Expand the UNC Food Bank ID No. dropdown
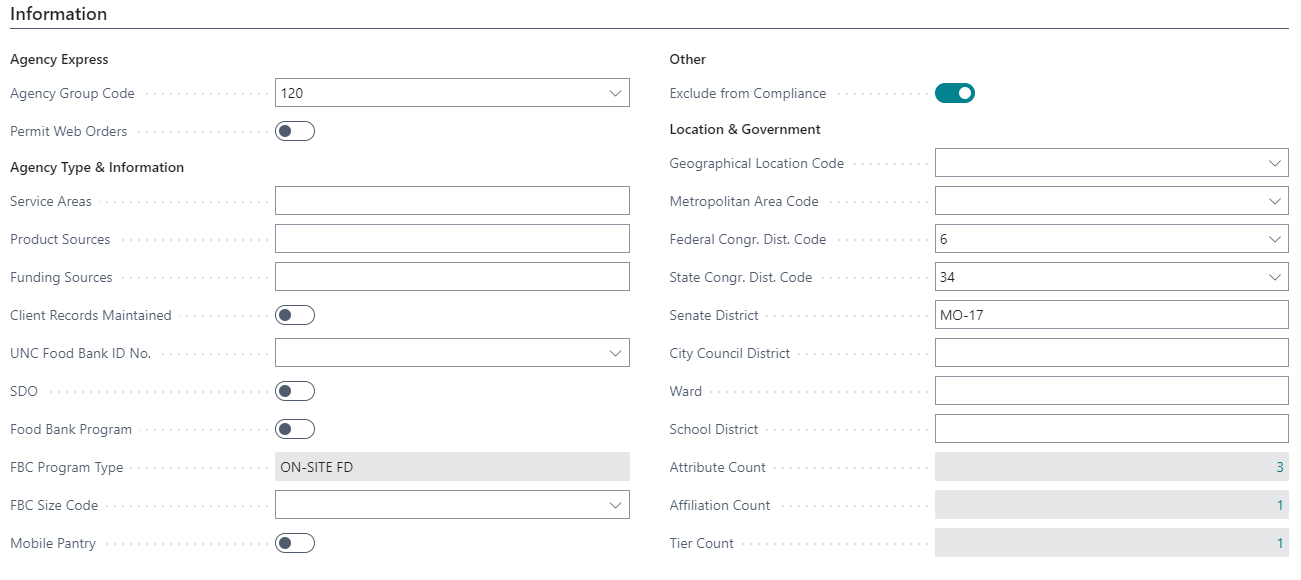Viewport: 1301px width, 580px height. tap(615, 353)
